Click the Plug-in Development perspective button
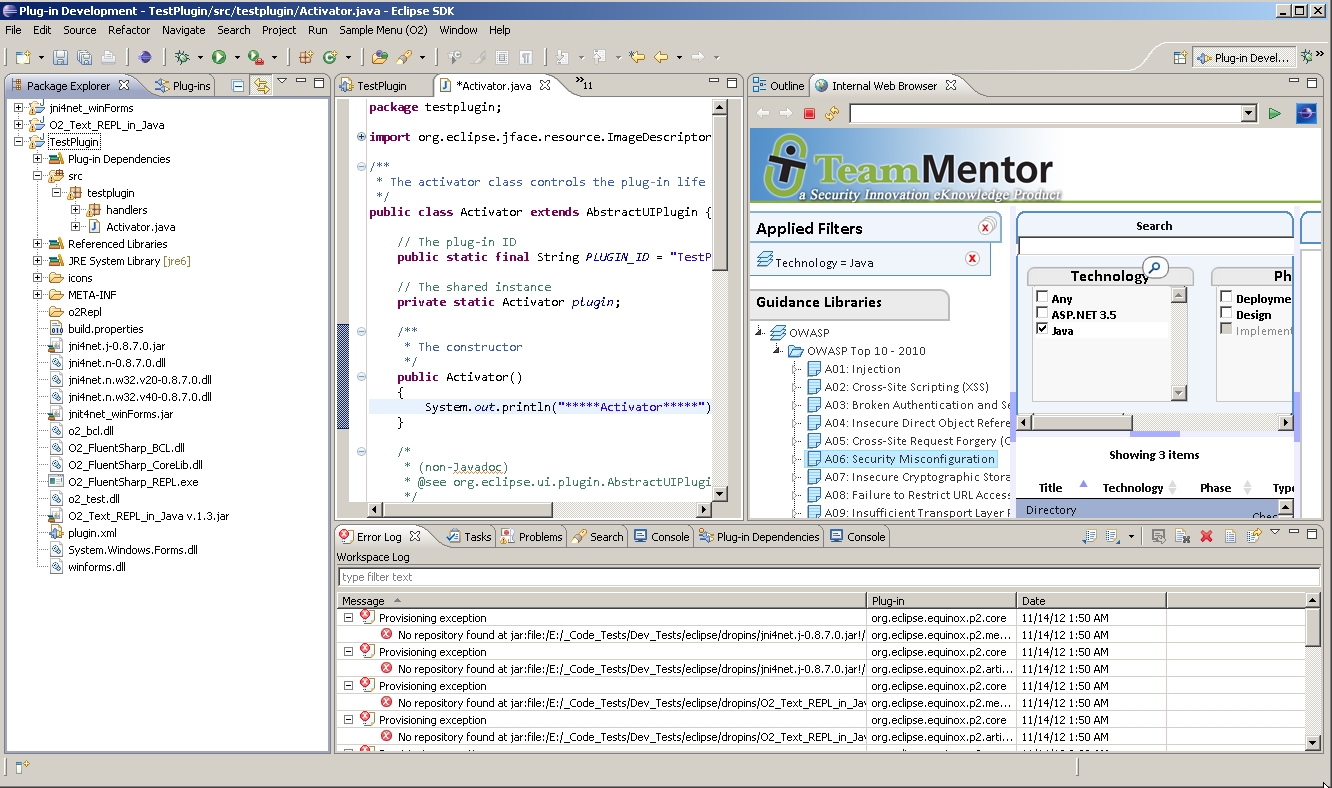The height and width of the screenshot is (788, 1332). click(x=1244, y=58)
